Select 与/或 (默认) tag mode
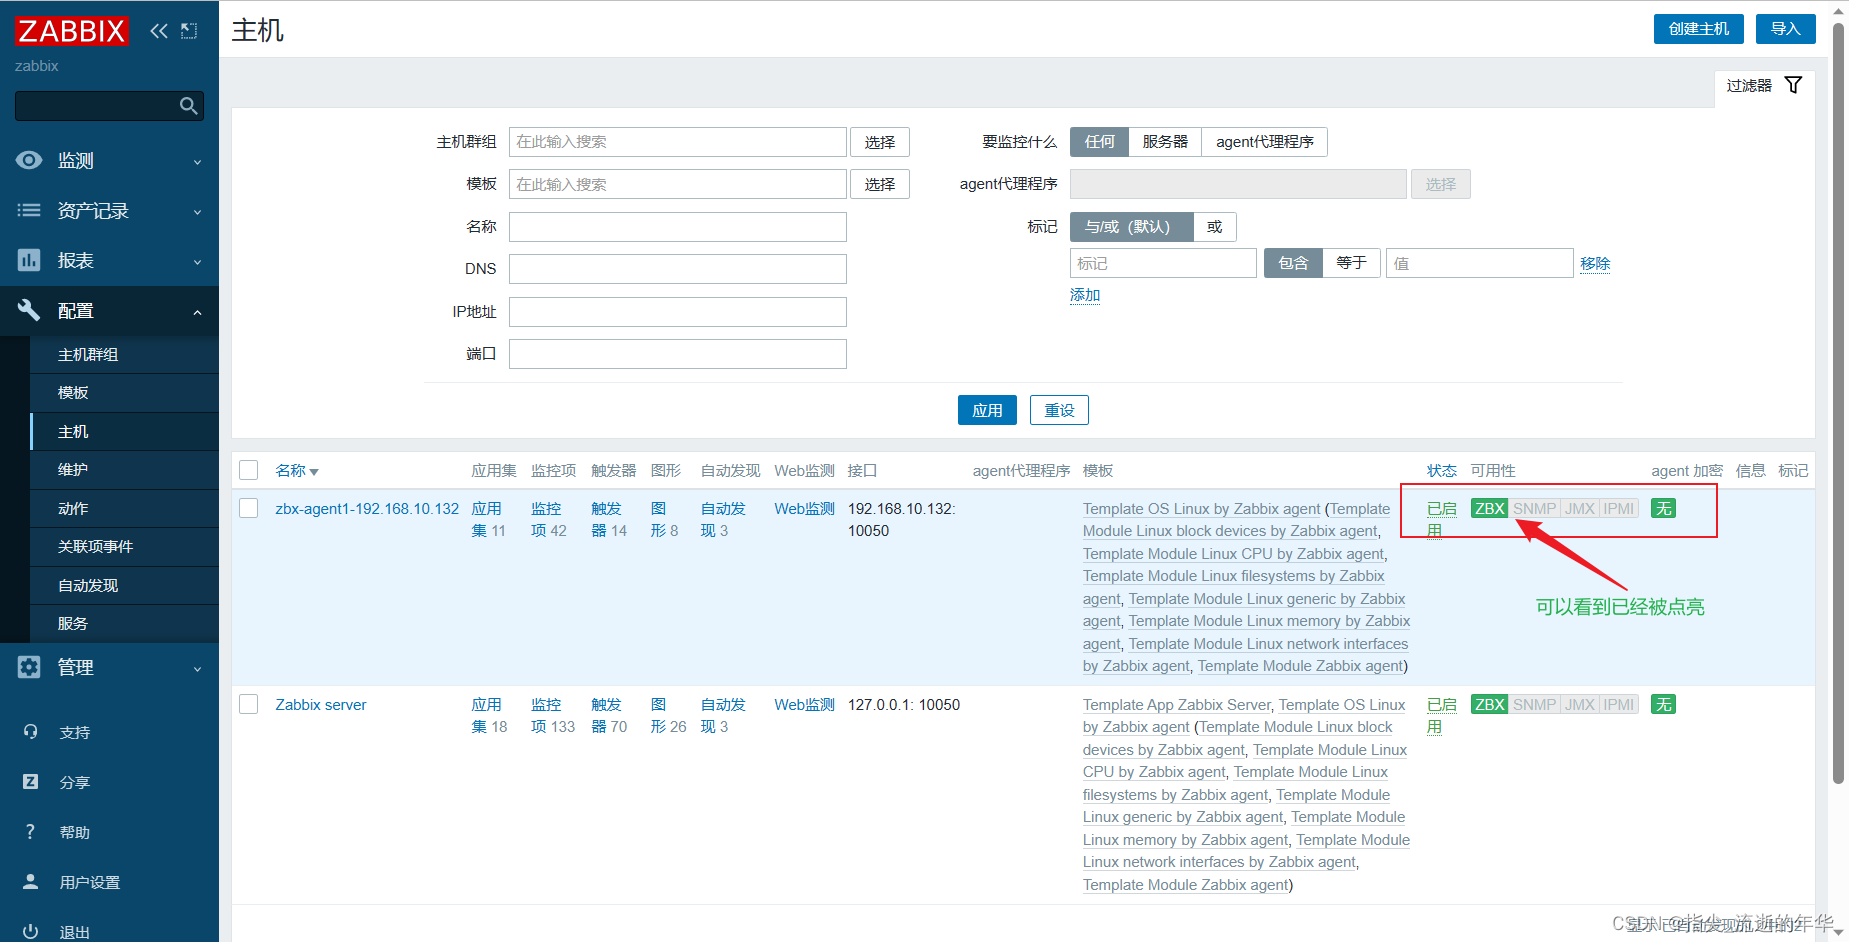Viewport: 1849px width, 942px height. [1132, 227]
